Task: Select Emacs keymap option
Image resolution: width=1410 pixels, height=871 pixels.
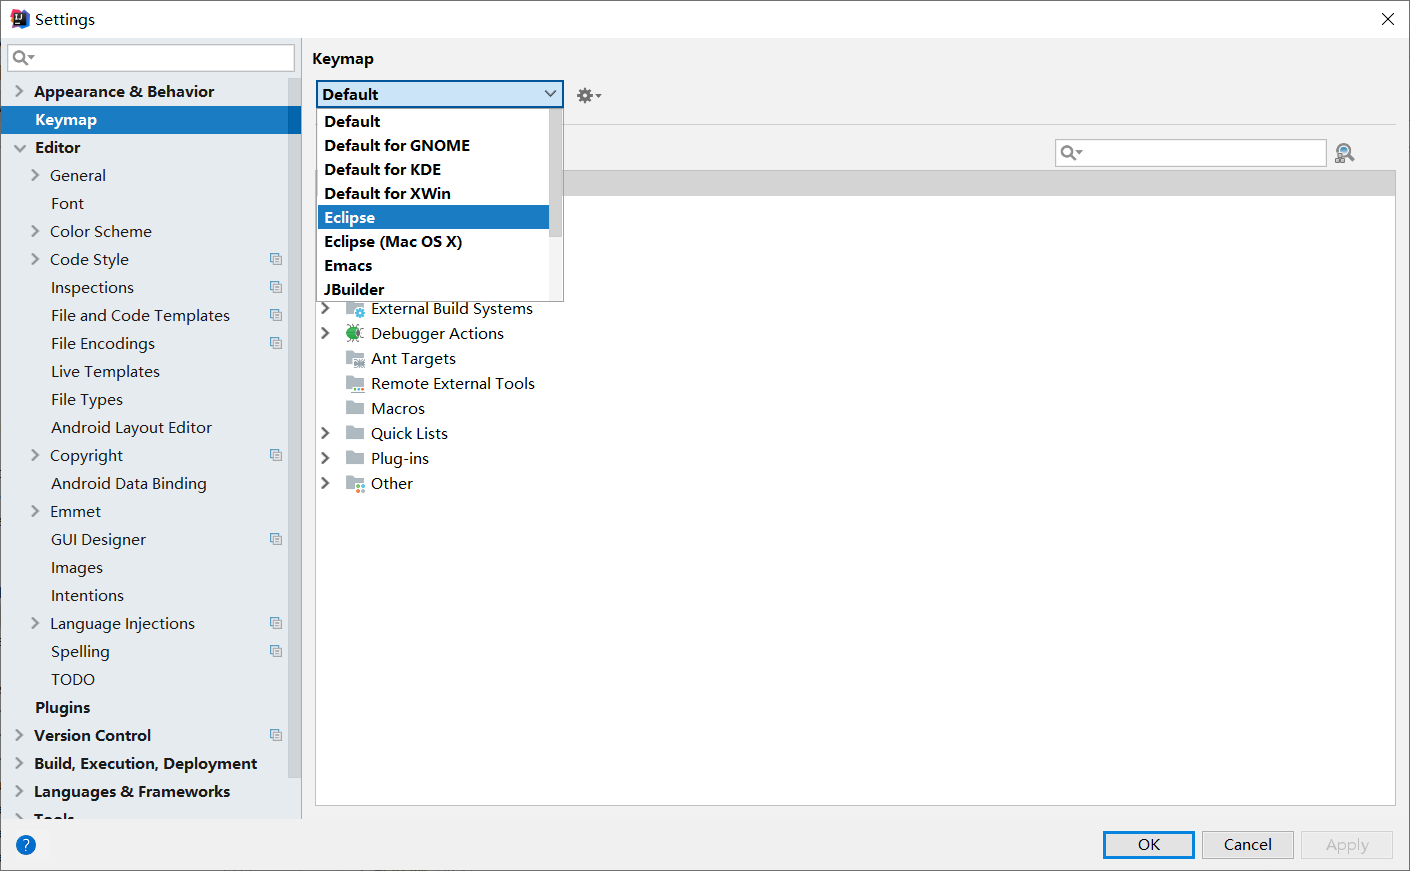Action: tap(433, 265)
